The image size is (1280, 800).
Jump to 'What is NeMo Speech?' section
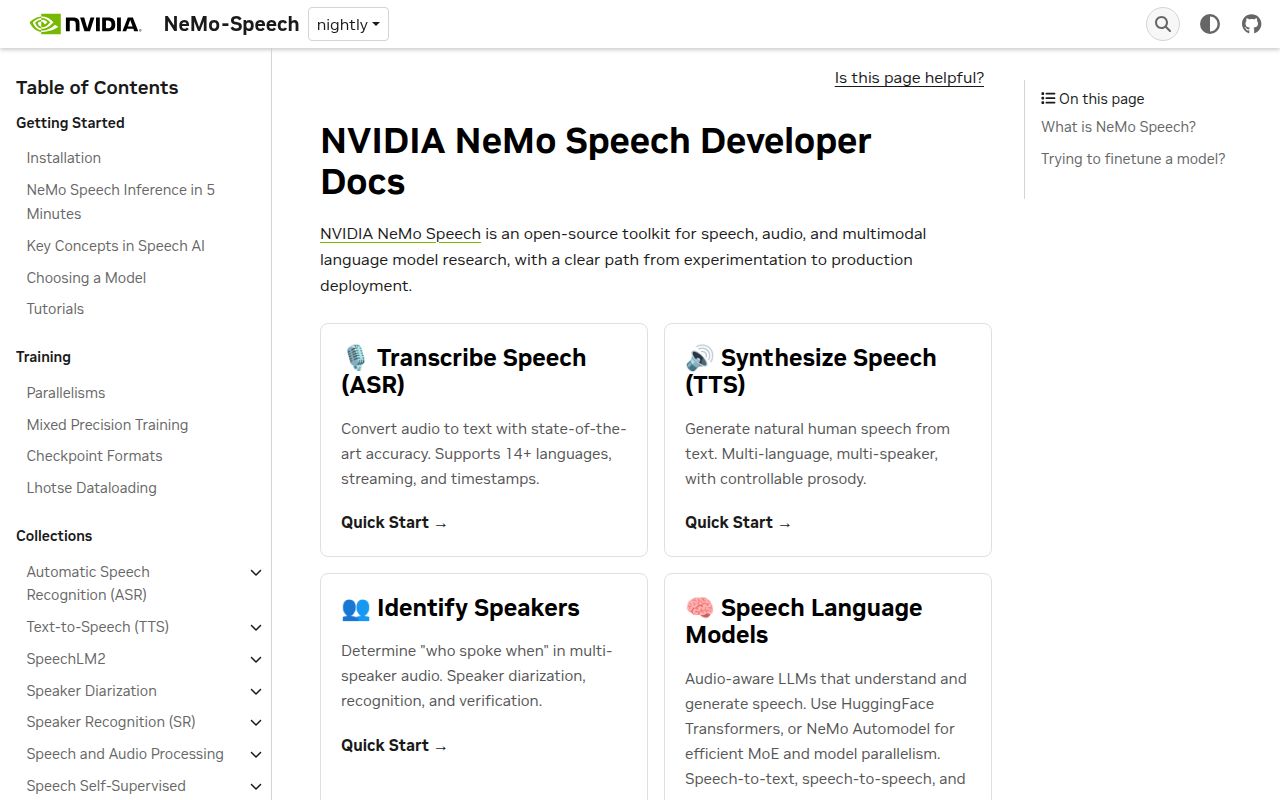[x=1118, y=127]
